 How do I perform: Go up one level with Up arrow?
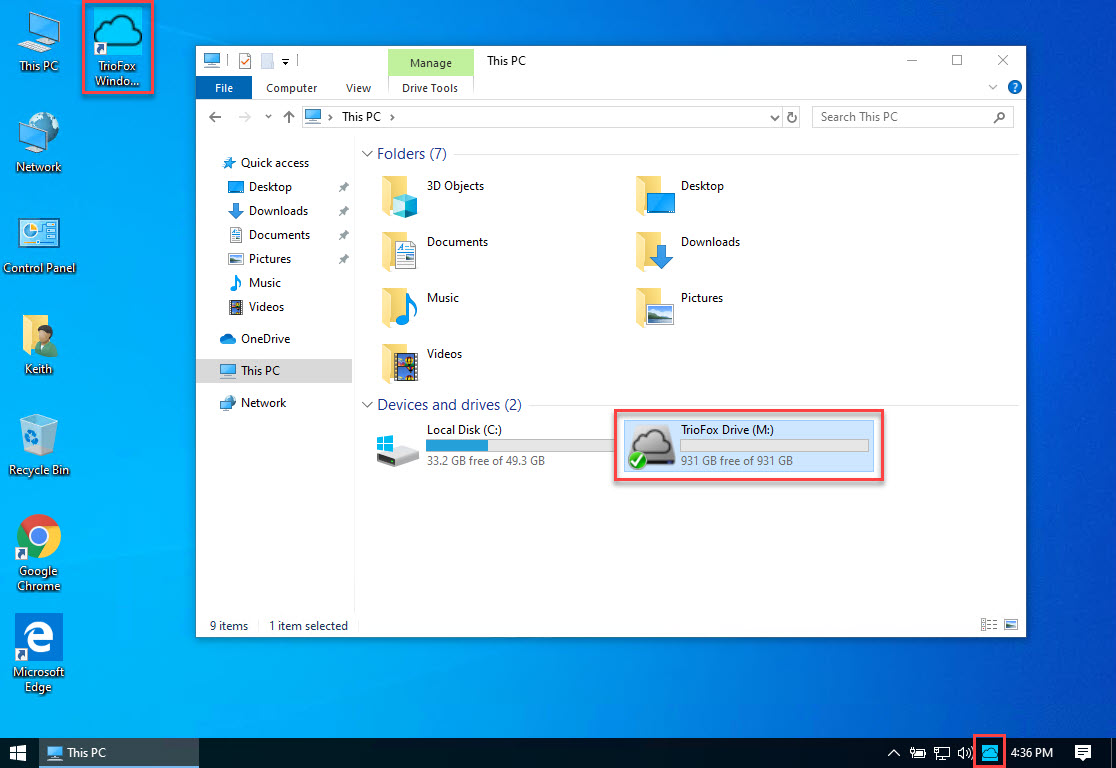coord(288,117)
